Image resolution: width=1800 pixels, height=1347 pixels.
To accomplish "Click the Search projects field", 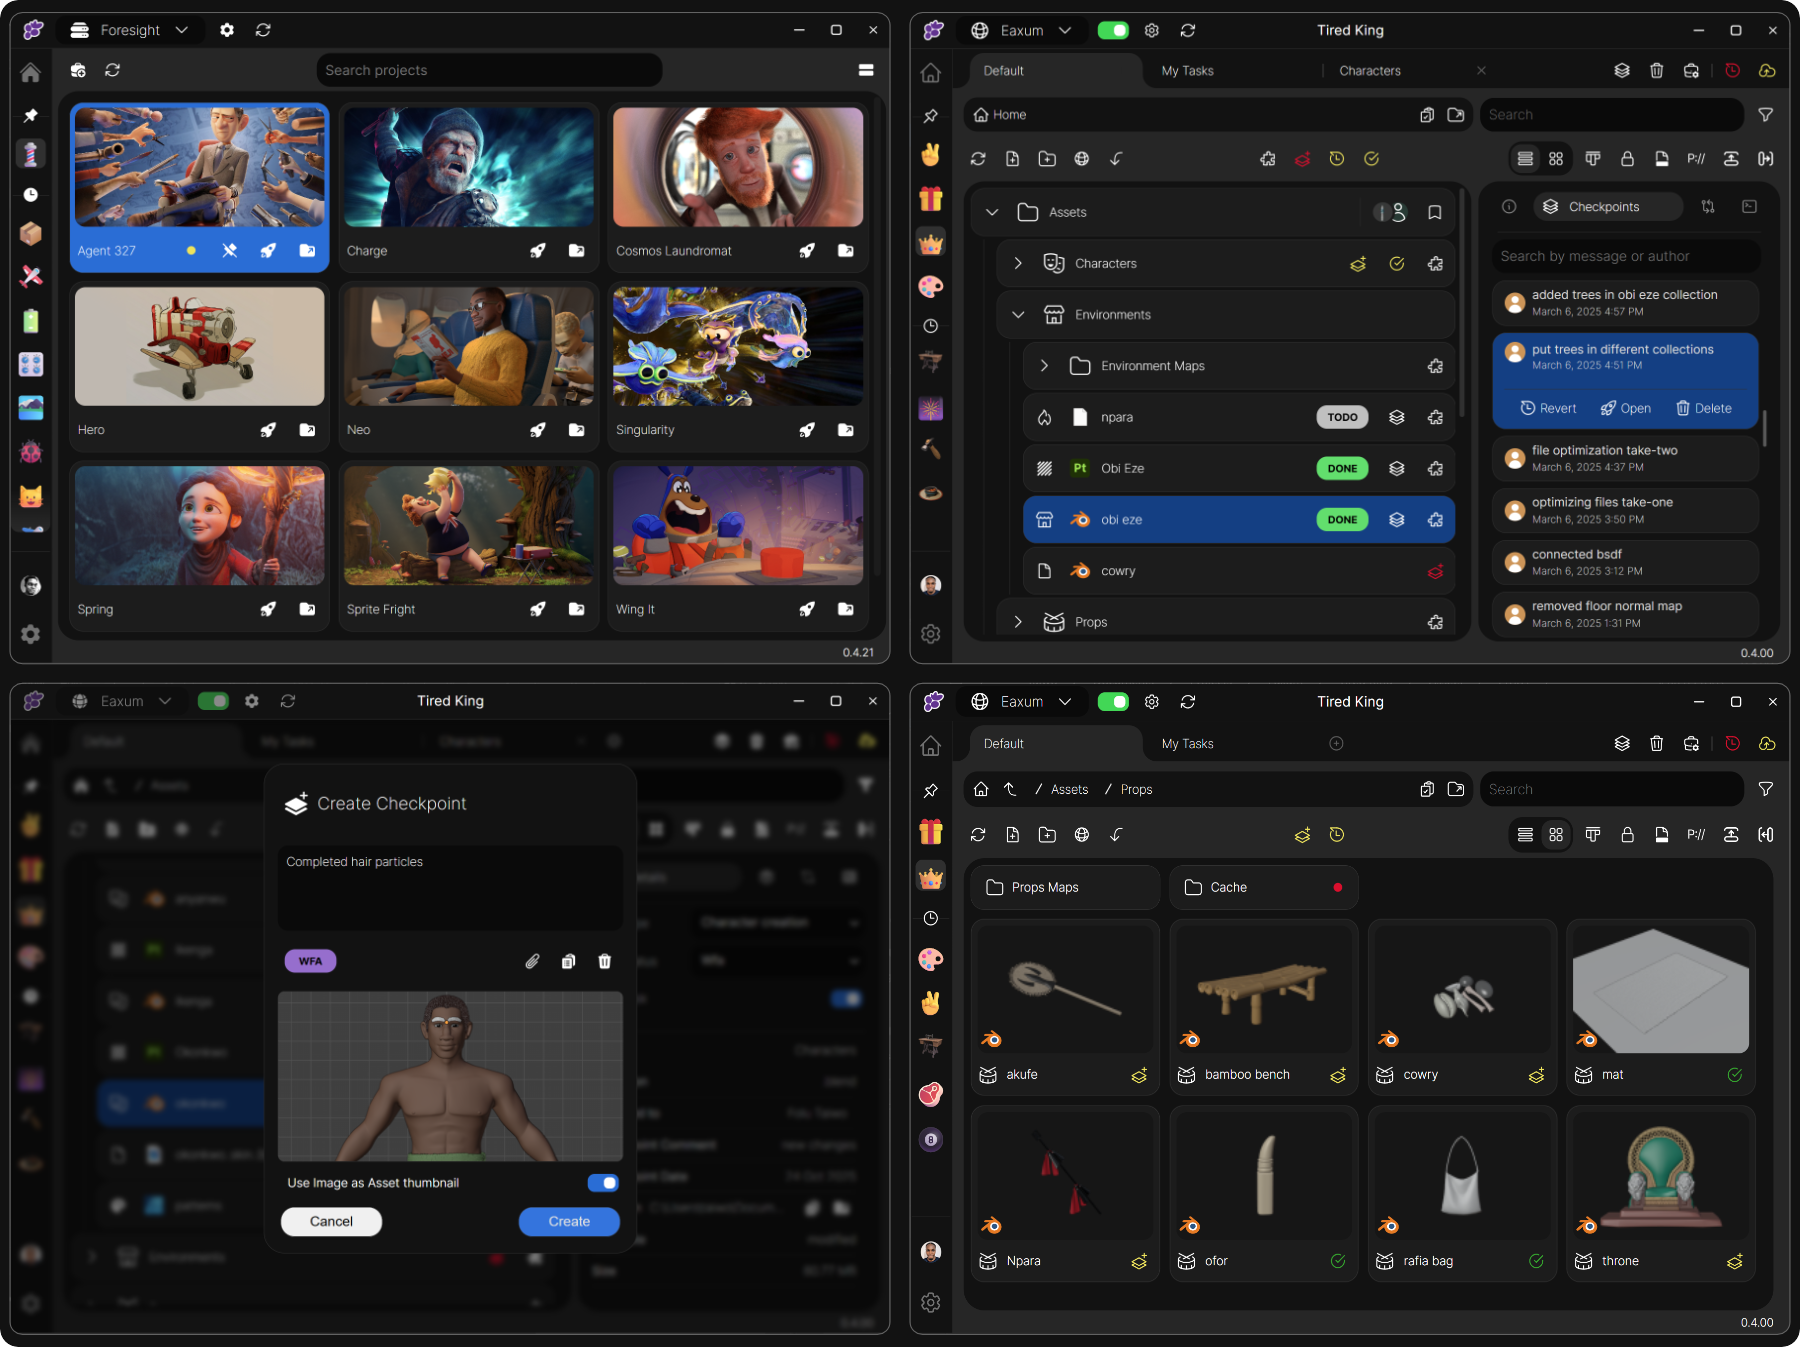I will (x=490, y=70).
